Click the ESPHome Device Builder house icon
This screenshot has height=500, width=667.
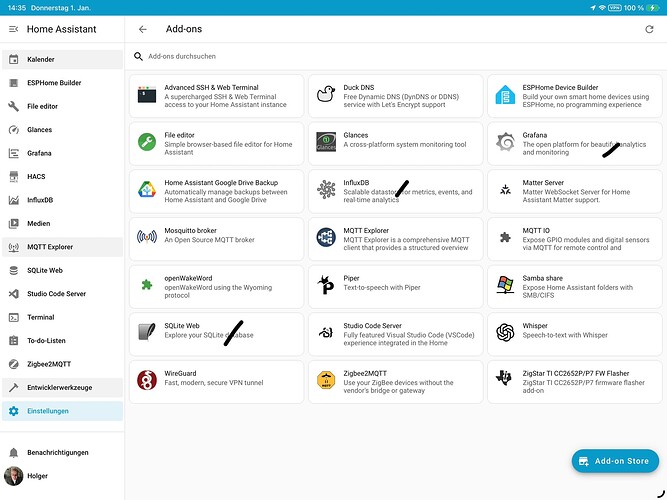(x=505, y=94)
